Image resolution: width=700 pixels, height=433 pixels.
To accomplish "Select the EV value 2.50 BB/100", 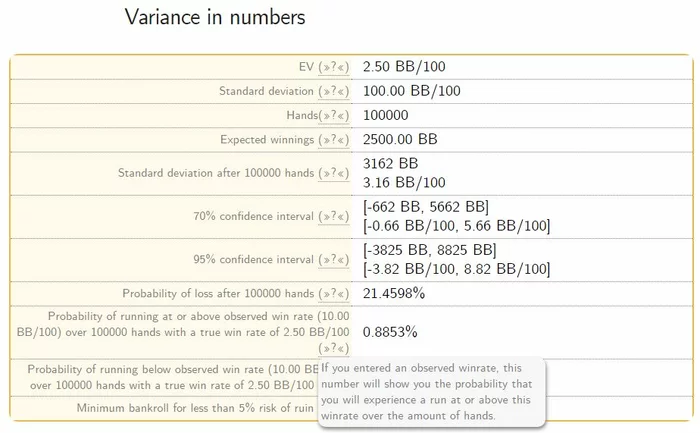I will pyautogui.click(x=406, y=67).
